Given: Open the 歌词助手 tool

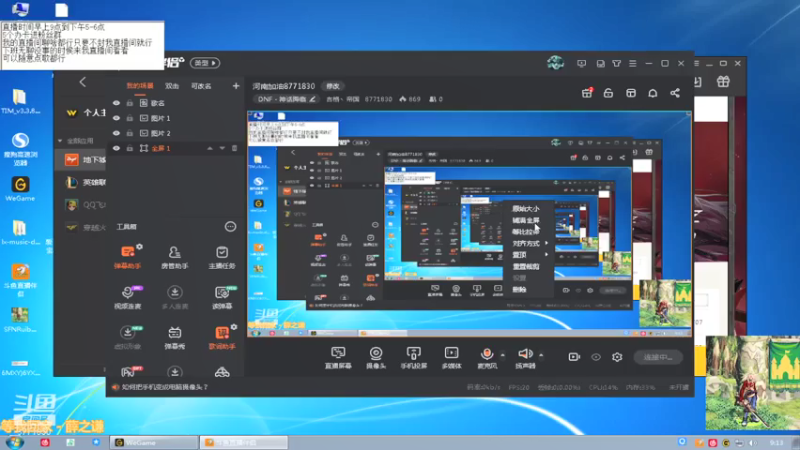Looking at the screenshot, I should [221, 337].
